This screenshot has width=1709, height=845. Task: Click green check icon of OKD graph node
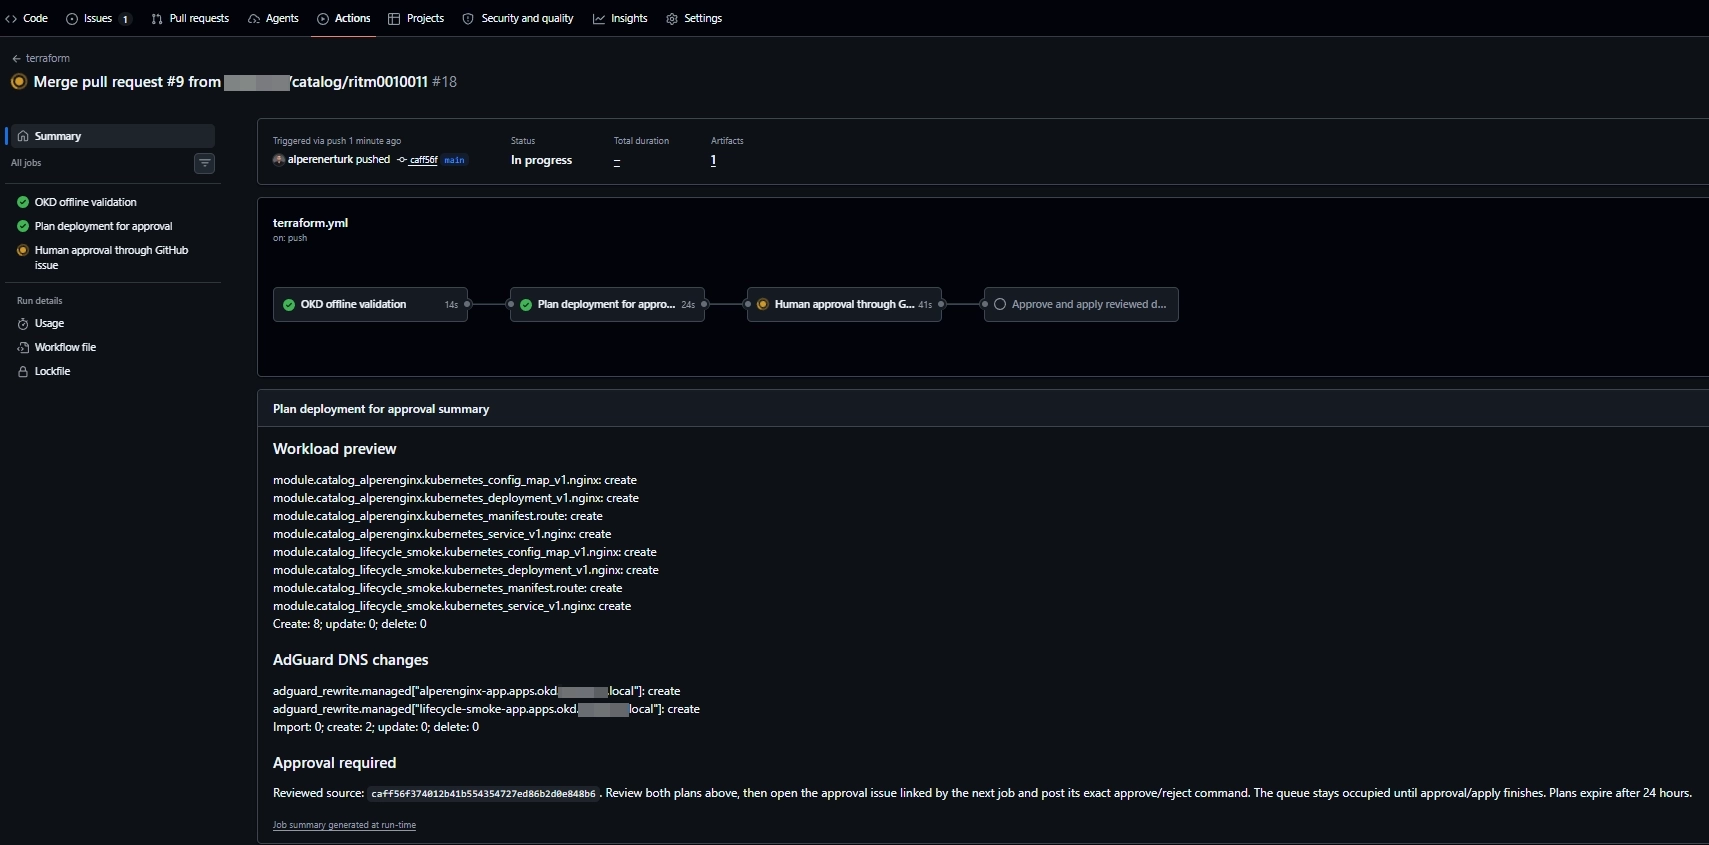coord(289,304)
